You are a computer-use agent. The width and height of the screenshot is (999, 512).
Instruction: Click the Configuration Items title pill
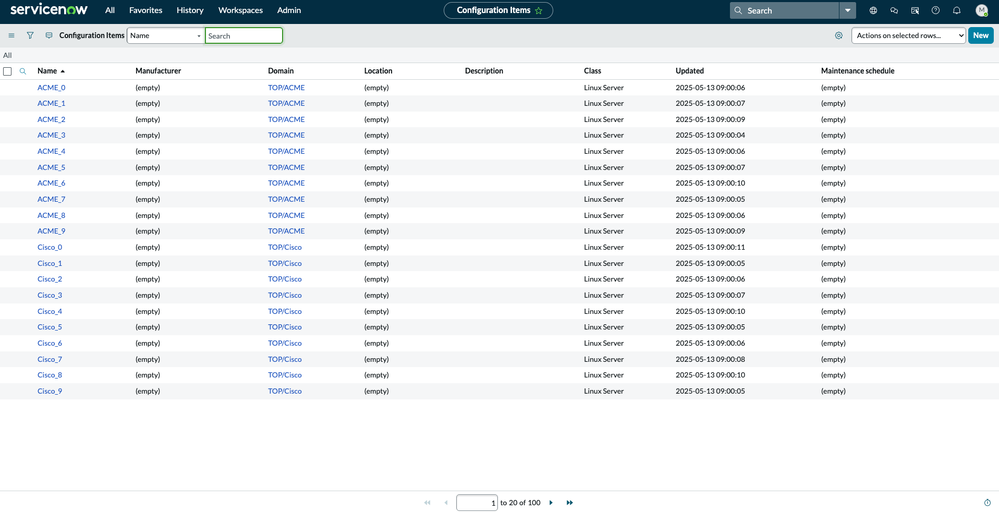tap(498, 10)
